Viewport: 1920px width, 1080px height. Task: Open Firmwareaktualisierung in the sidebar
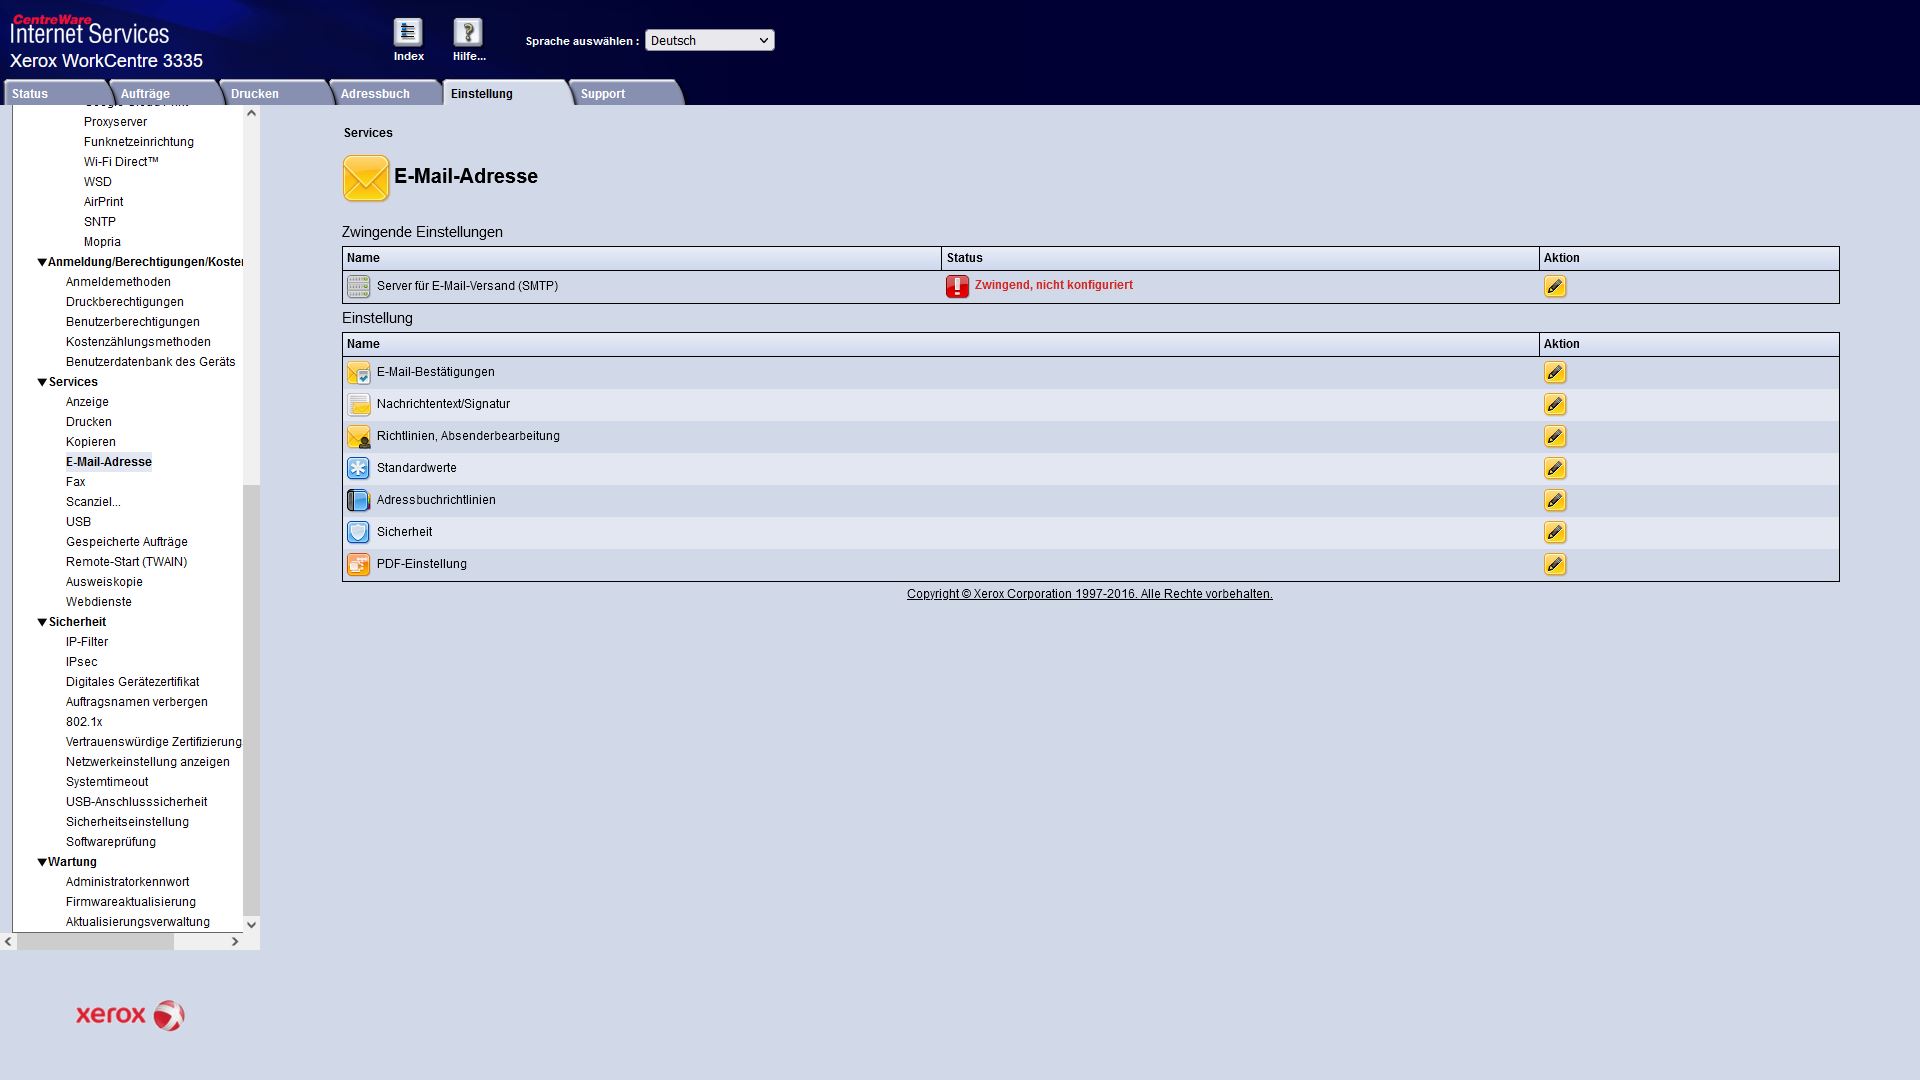coord(131,902)
